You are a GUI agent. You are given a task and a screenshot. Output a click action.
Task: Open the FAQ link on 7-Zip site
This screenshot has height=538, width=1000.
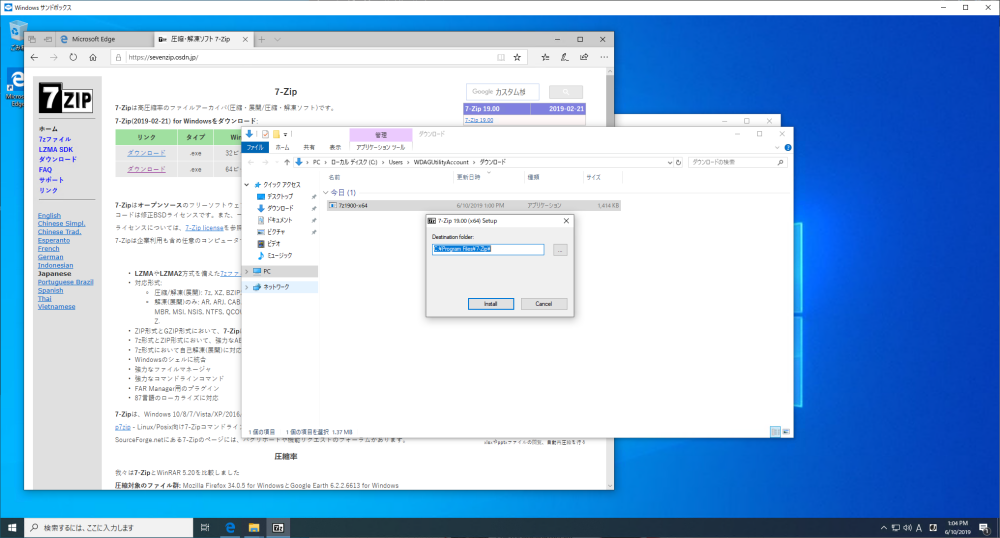click(45, 170)
